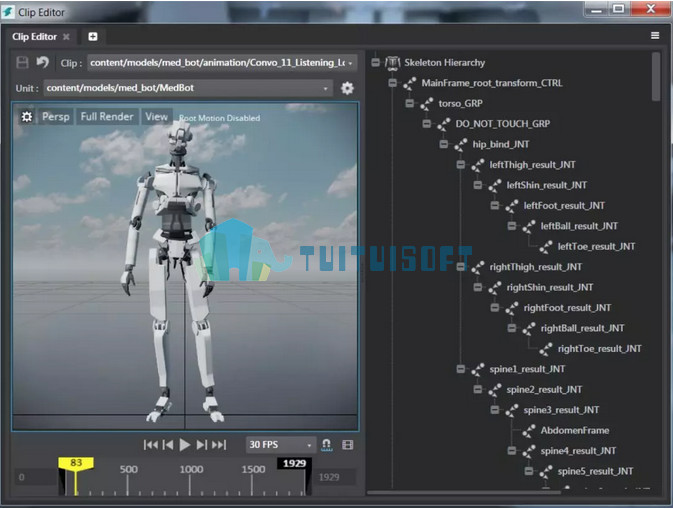Click the yellow frame 83 playhead marker
Image resolution: width=673 pixels, height=509 pixels.
coord(76,463)
